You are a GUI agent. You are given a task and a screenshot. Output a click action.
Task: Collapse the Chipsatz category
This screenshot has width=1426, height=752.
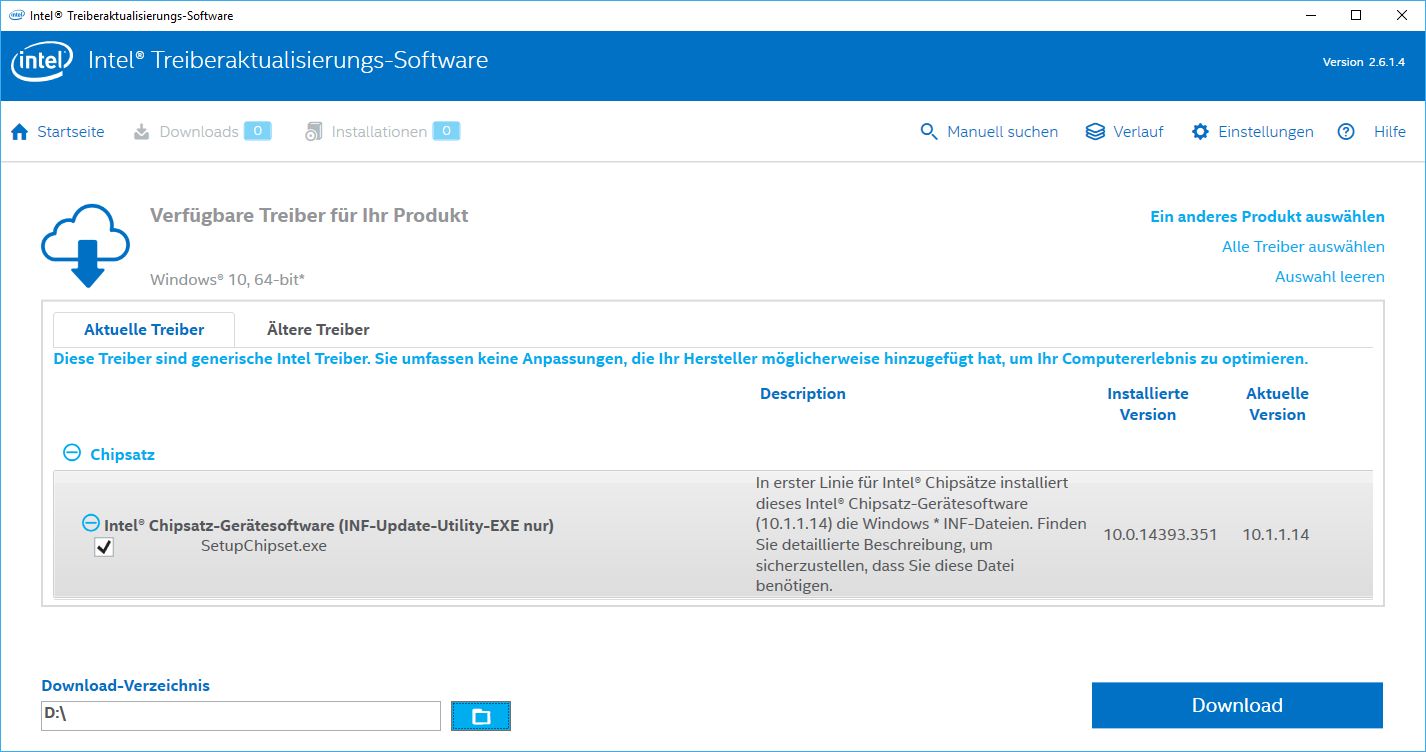click(72, 453)
